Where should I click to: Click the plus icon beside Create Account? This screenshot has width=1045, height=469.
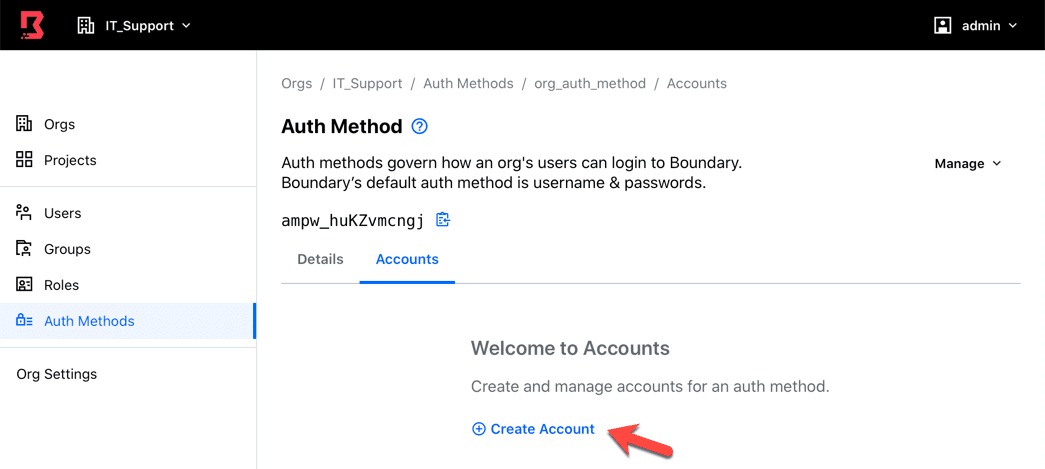(478, 429)
